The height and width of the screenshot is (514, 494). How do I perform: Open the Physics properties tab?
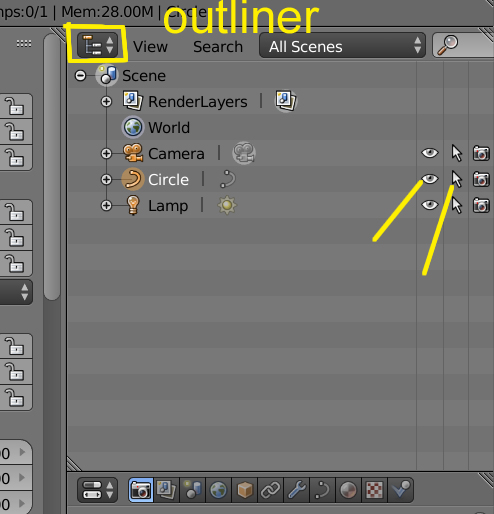pos(401,490)
